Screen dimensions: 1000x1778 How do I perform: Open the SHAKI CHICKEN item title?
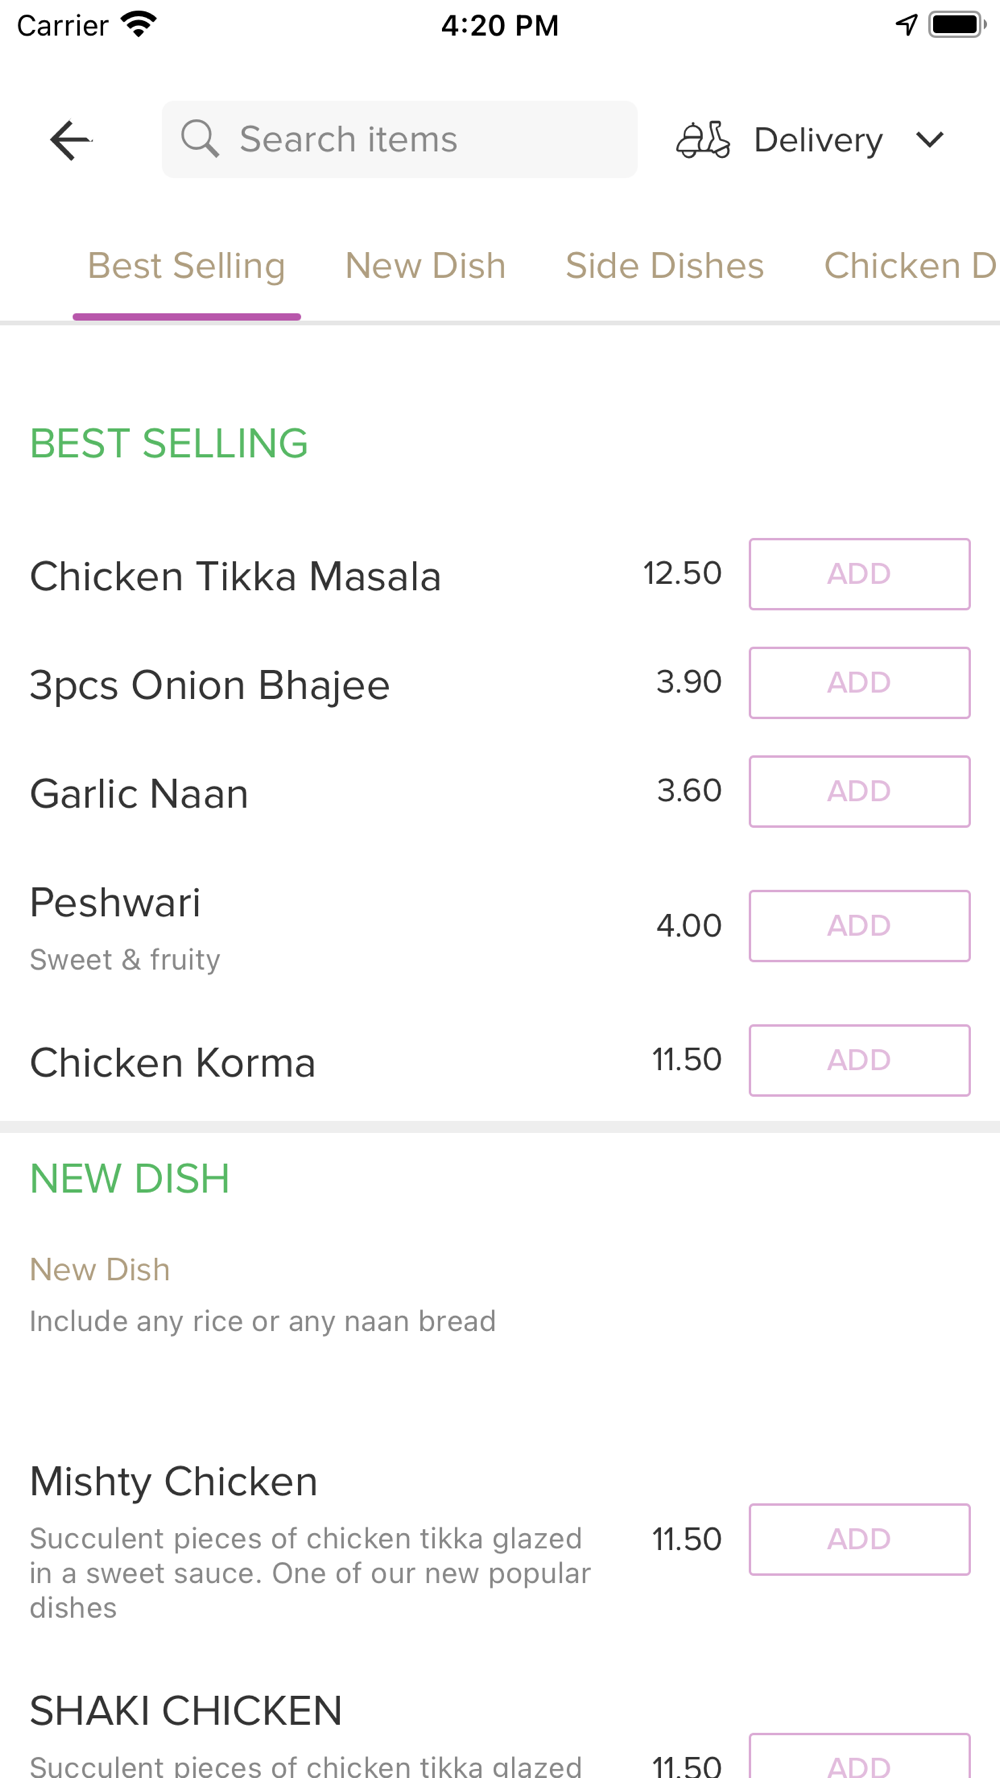pos(186,1711)
